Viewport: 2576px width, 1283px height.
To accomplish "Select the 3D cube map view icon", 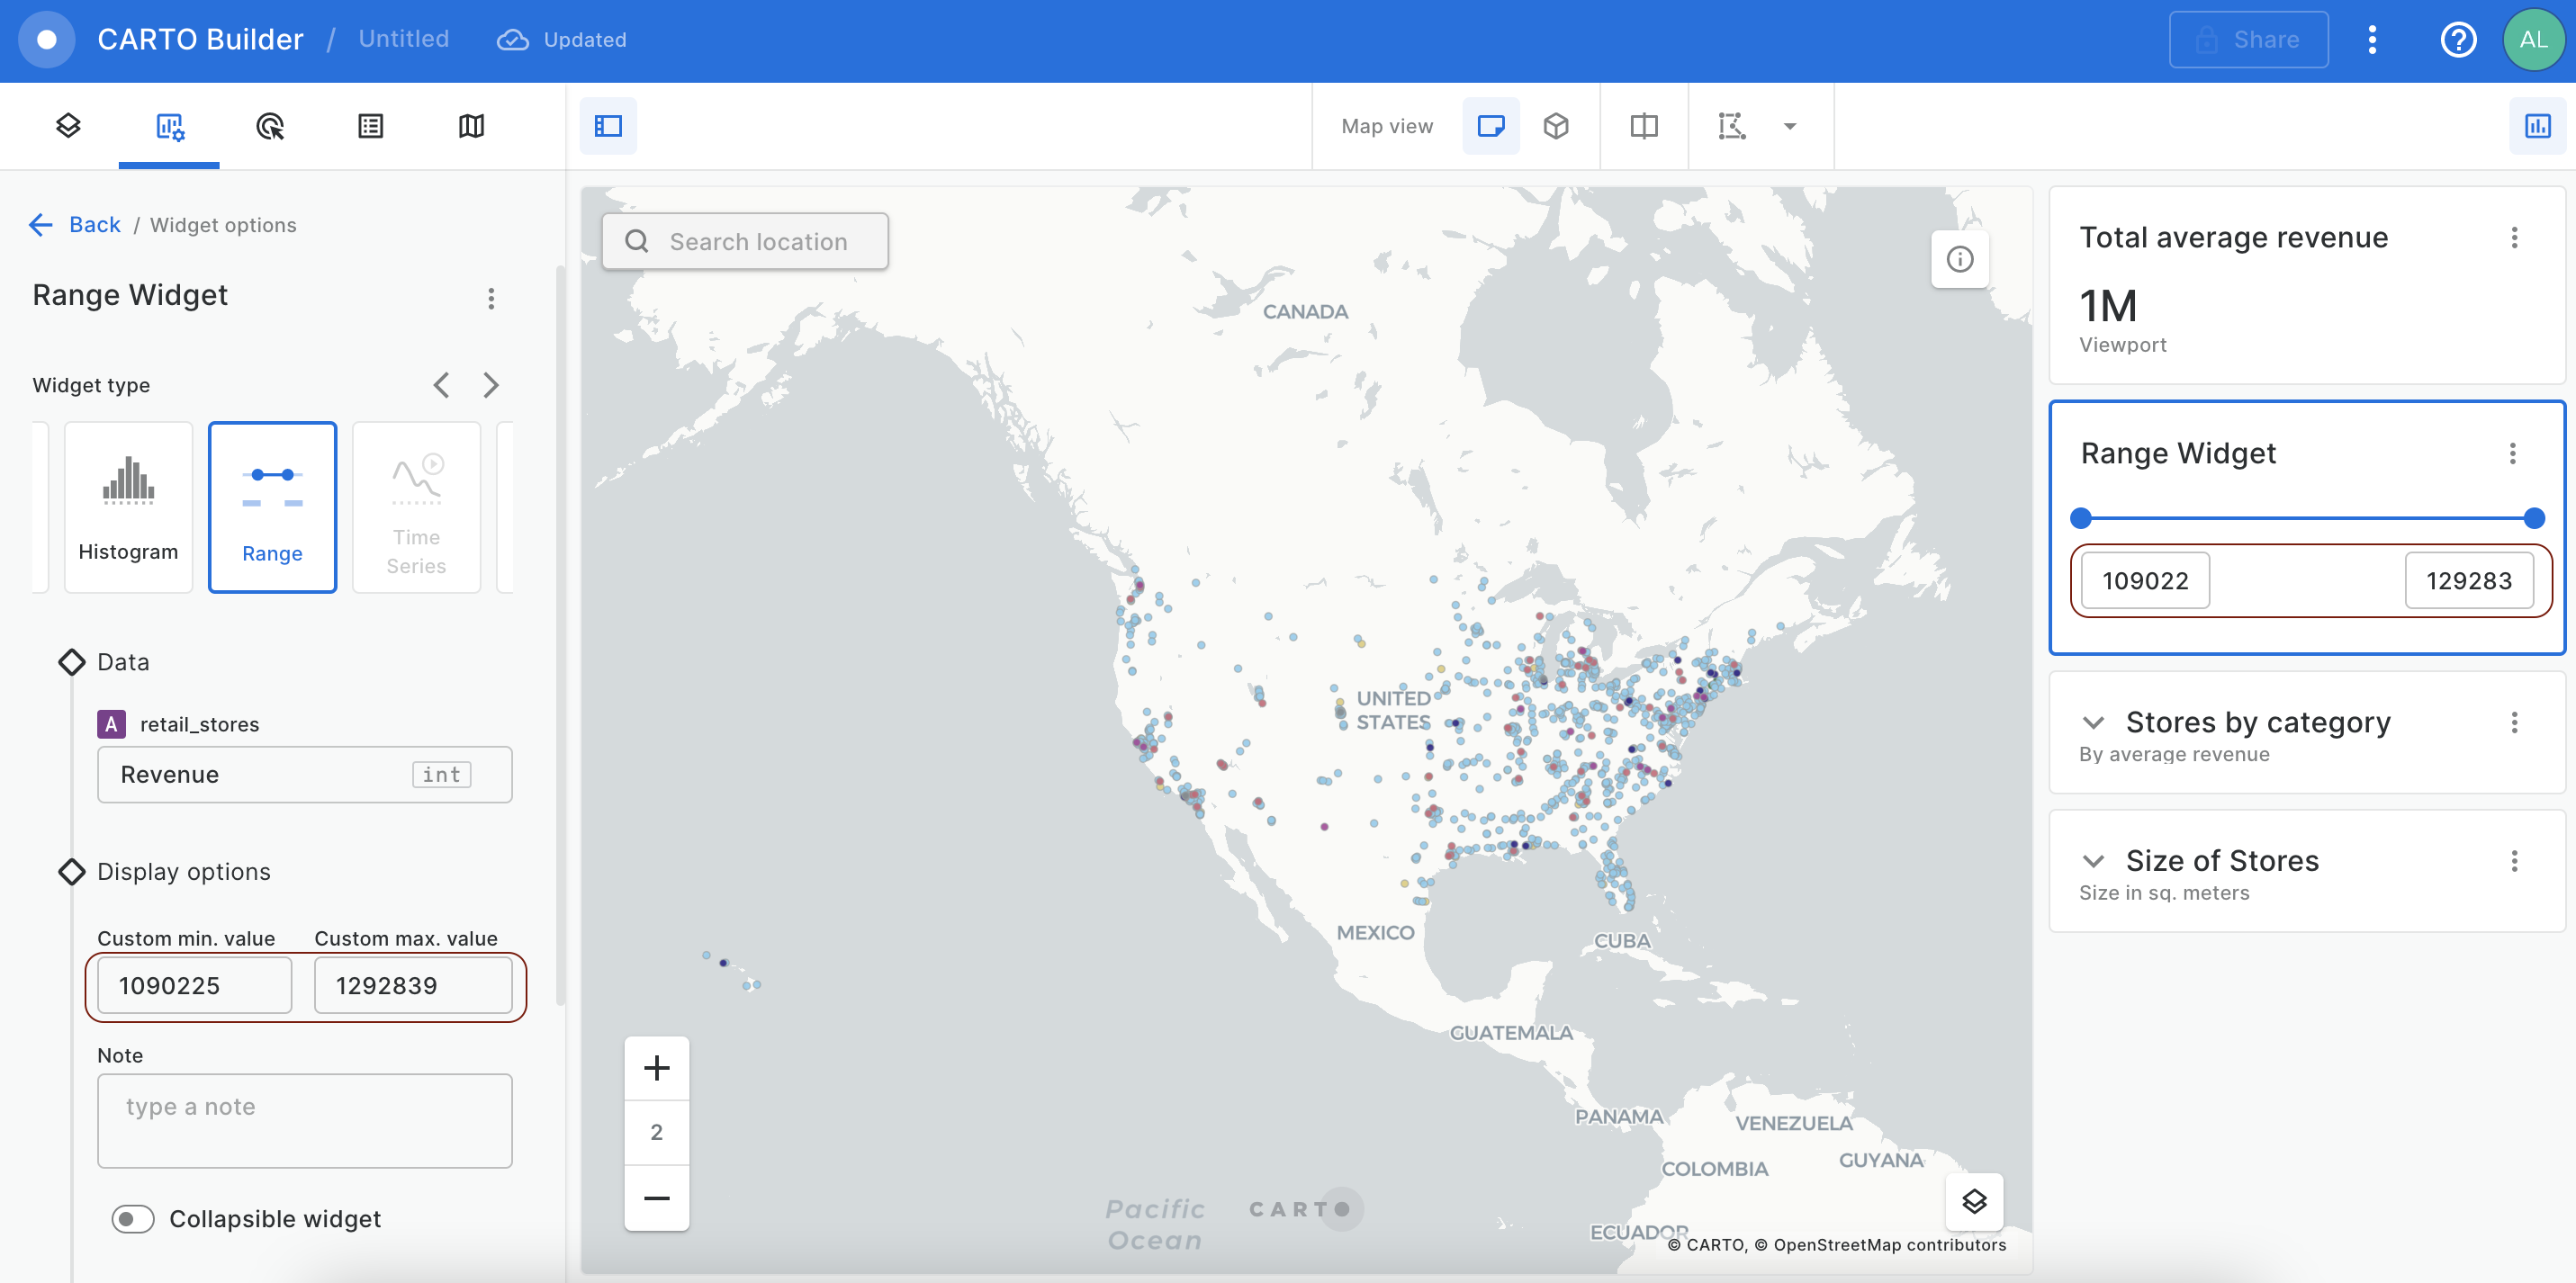I will pos(1556,126).
